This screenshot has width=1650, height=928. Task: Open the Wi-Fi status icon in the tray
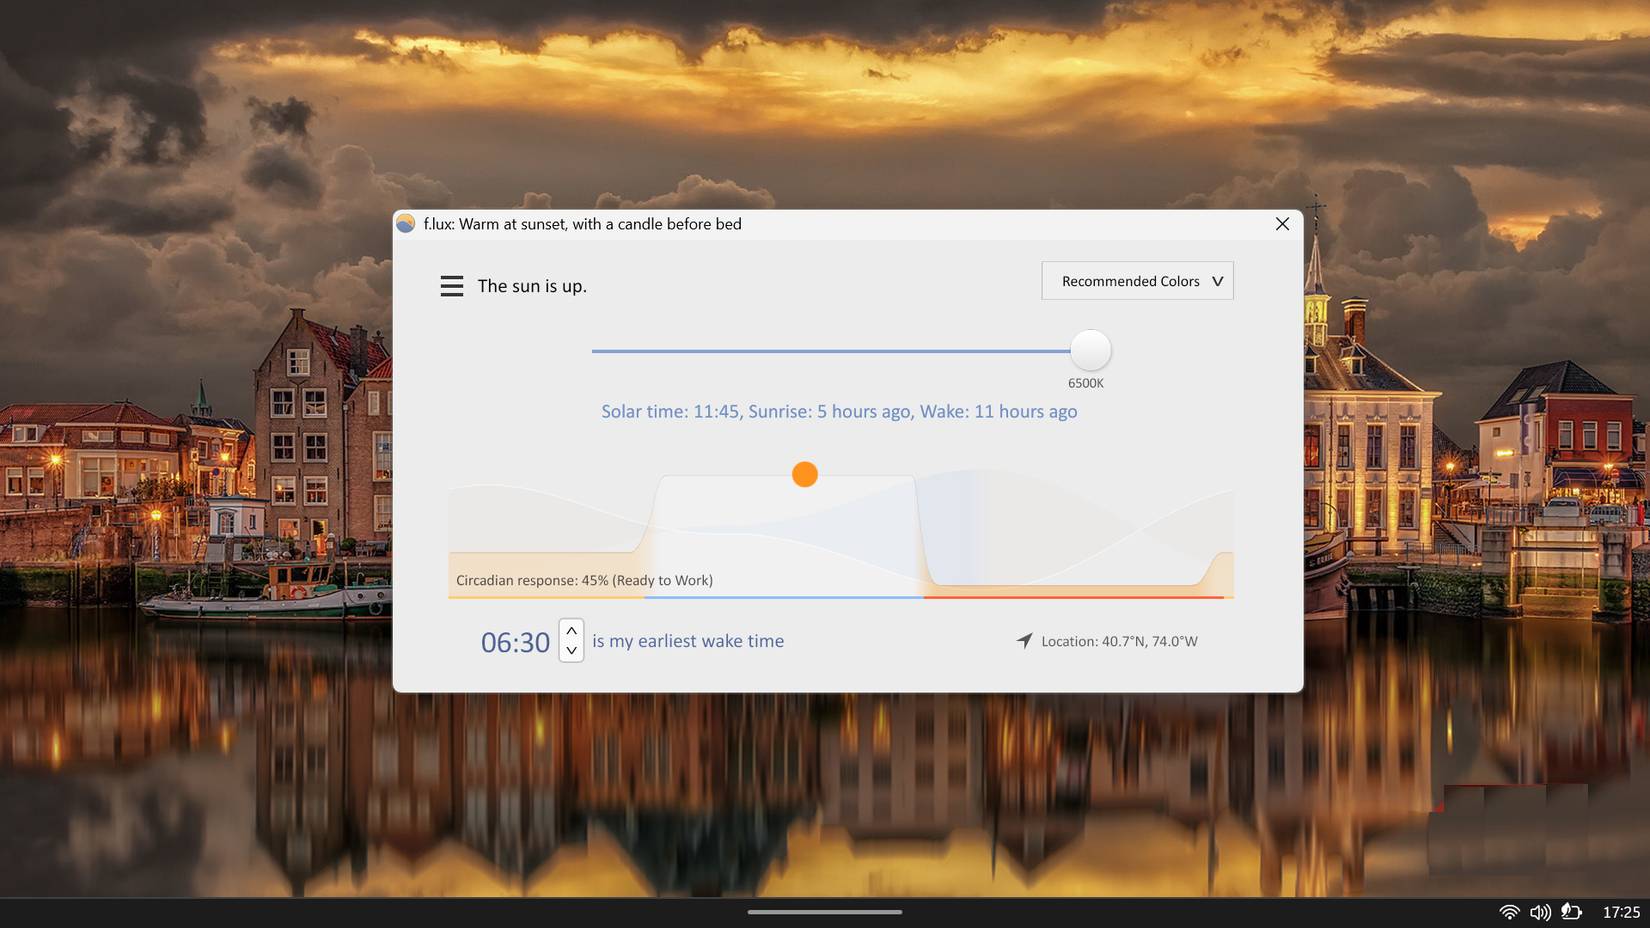1510,912
